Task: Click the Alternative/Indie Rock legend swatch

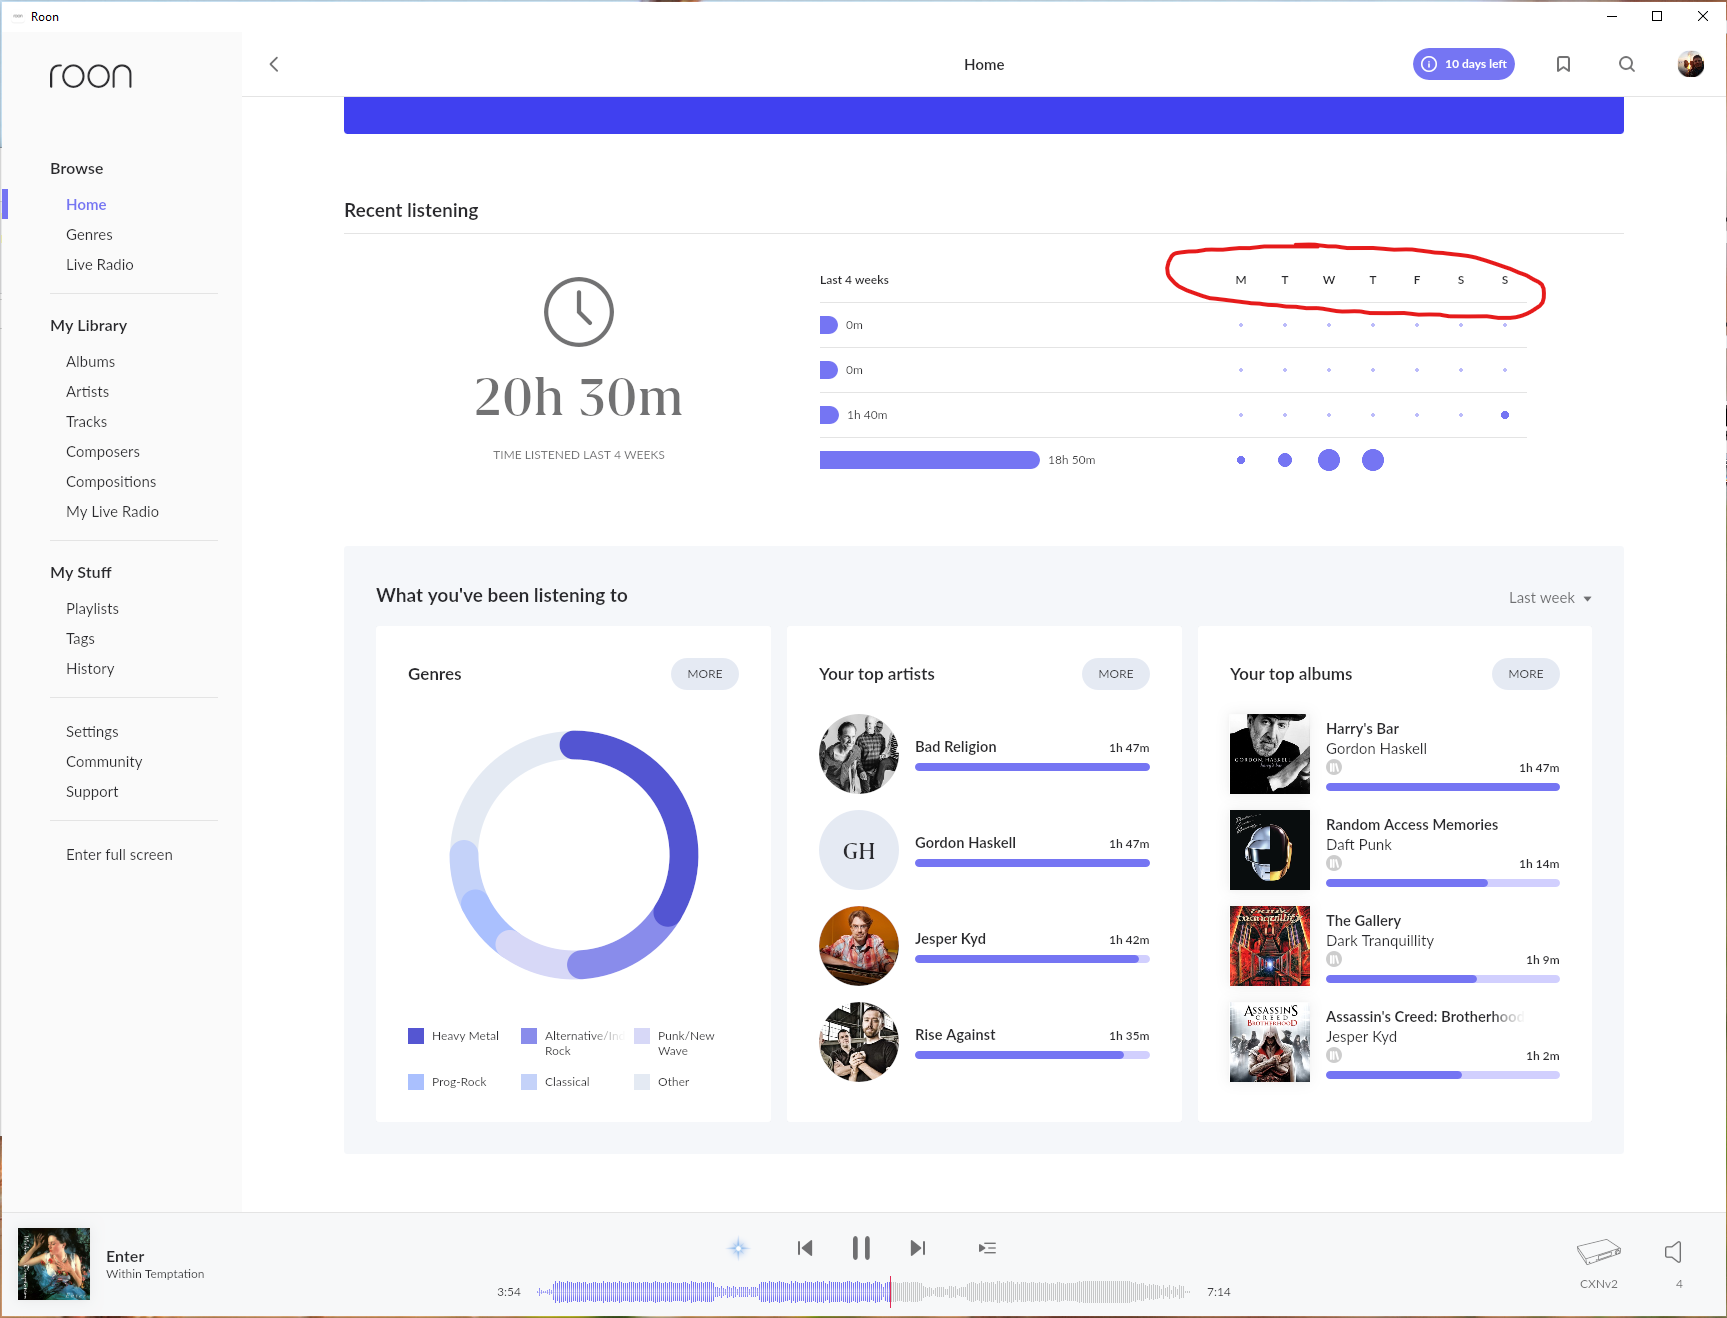Action: point(529,1036)
